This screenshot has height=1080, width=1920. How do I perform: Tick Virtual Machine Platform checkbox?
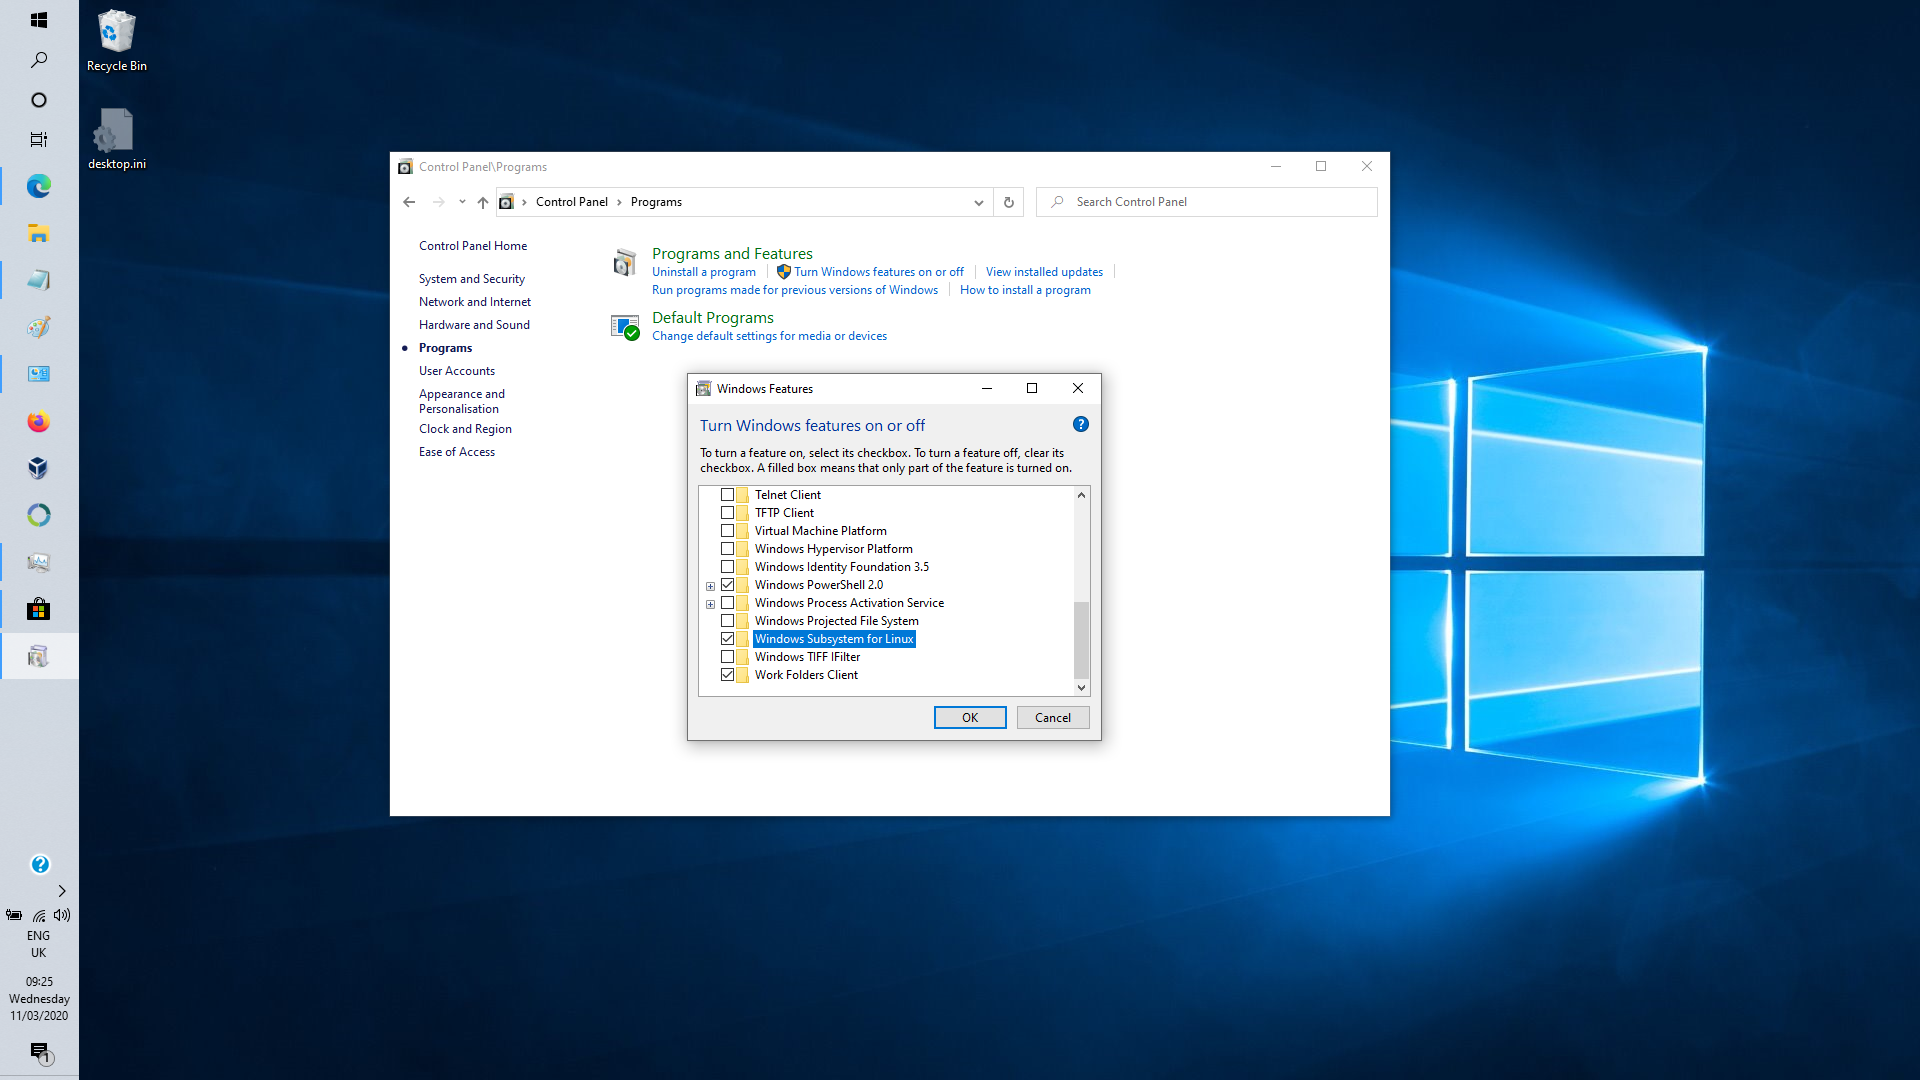coord(727,531)
